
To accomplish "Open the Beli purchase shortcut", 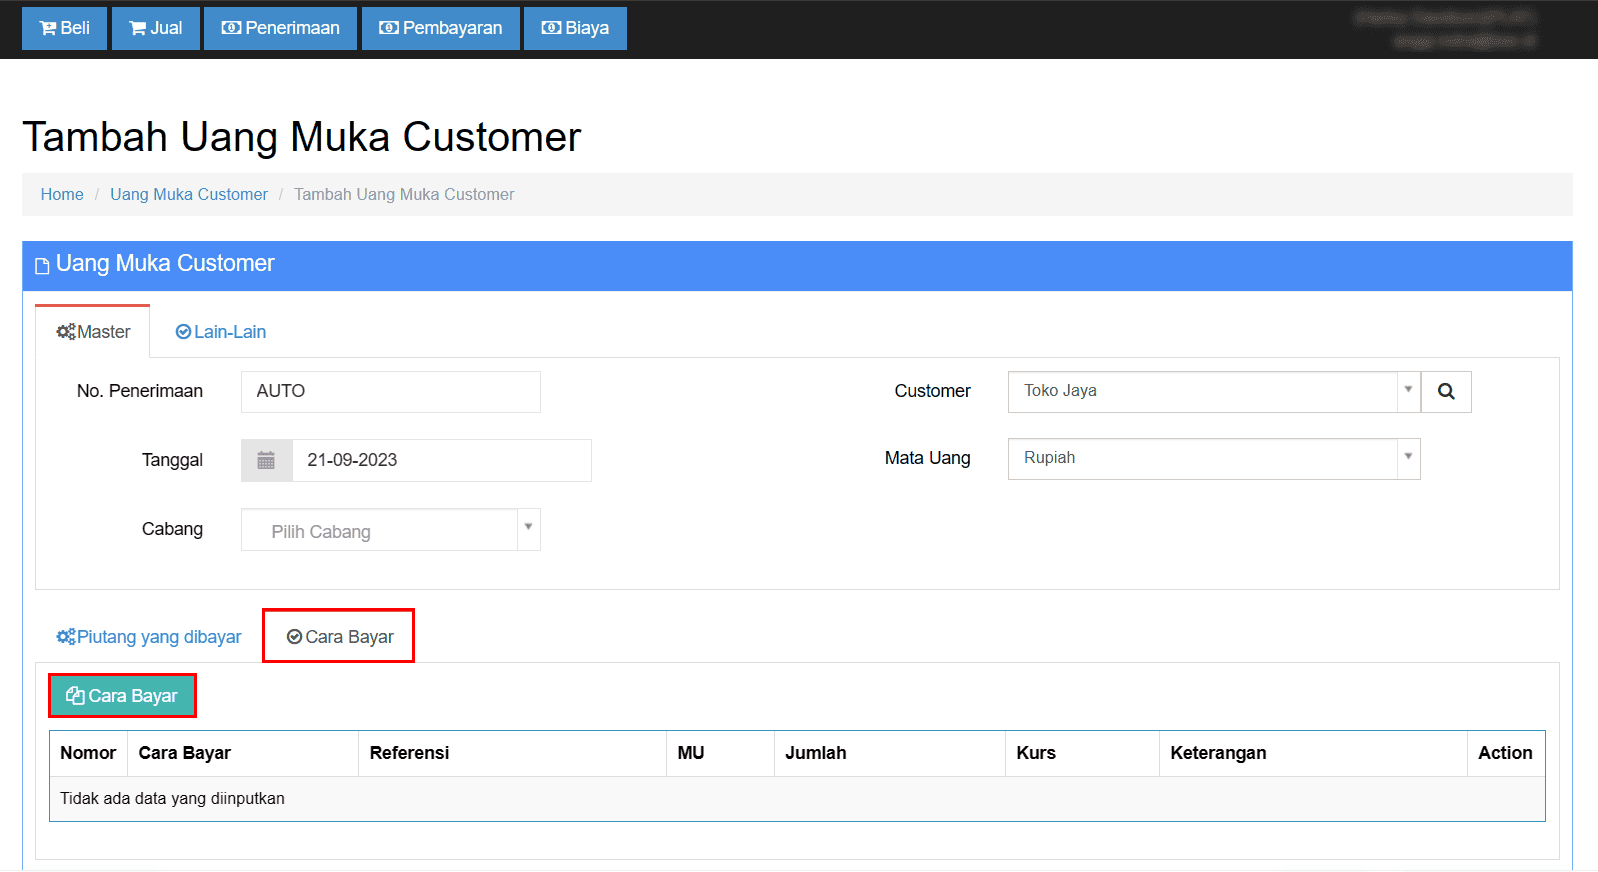I will tap(64, 28).
